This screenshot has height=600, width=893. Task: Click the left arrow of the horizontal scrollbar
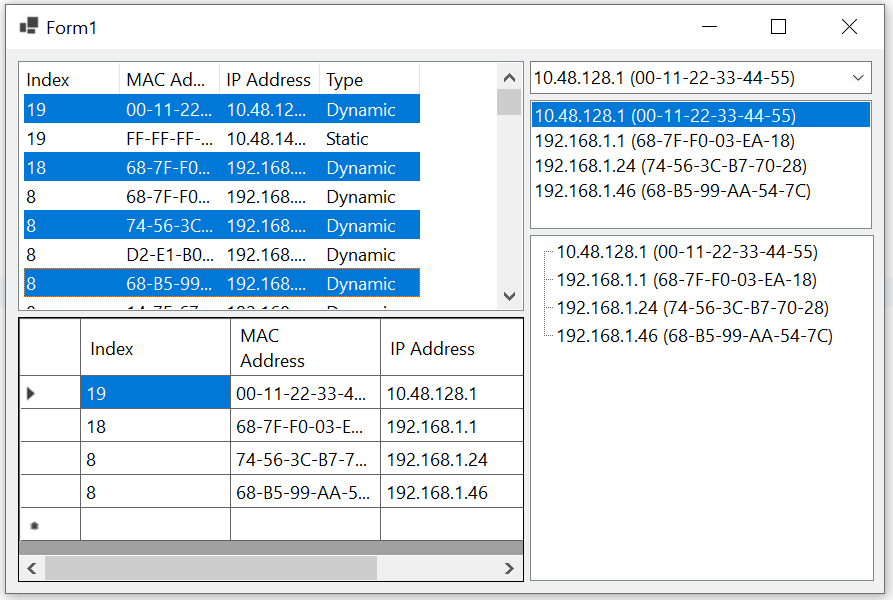click(x=31, y=568)
